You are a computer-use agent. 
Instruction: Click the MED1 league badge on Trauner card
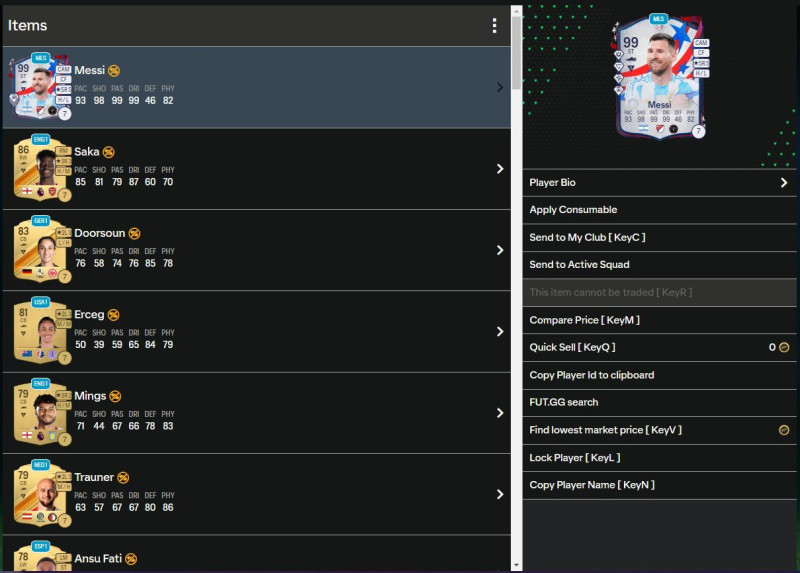click(x=41, y=465)
